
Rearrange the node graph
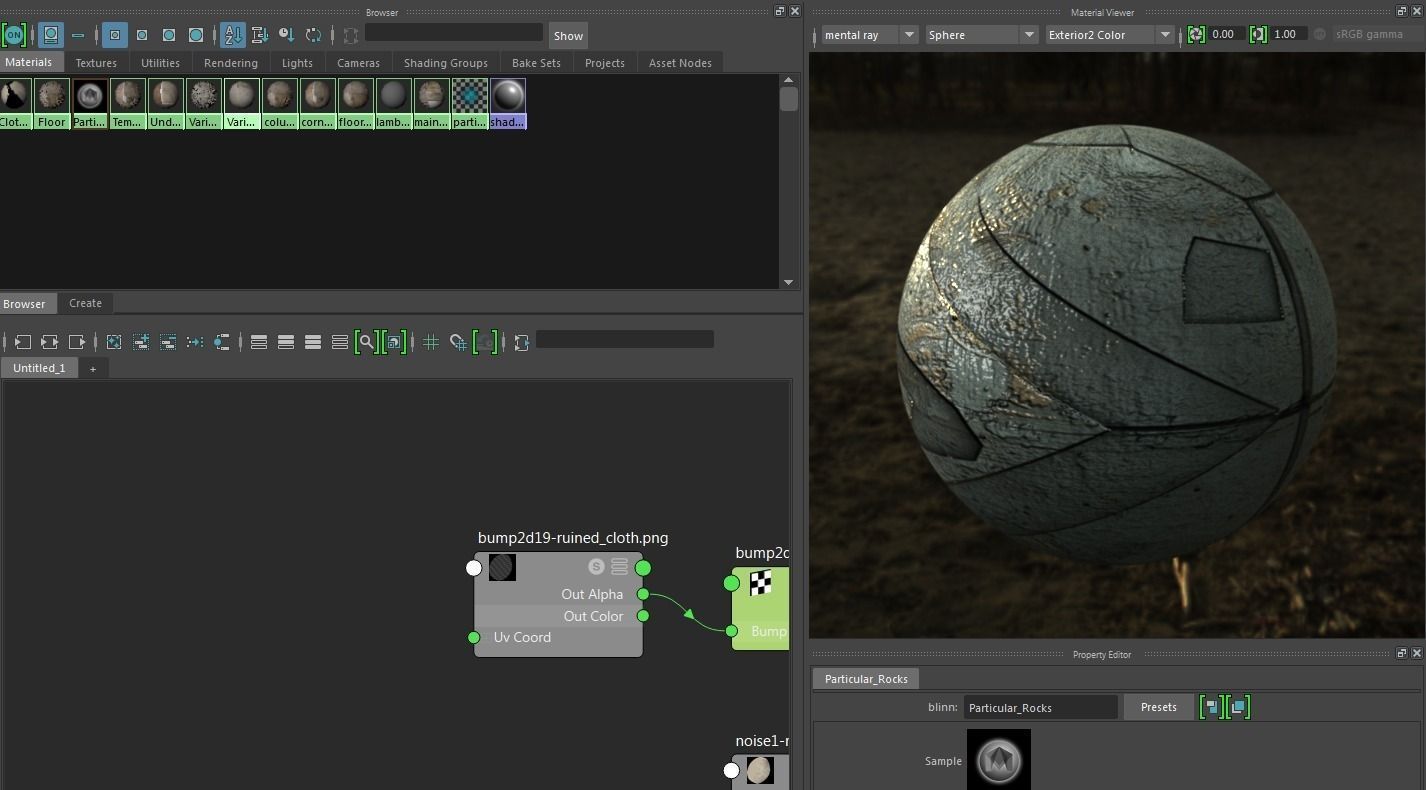(195, 342)
